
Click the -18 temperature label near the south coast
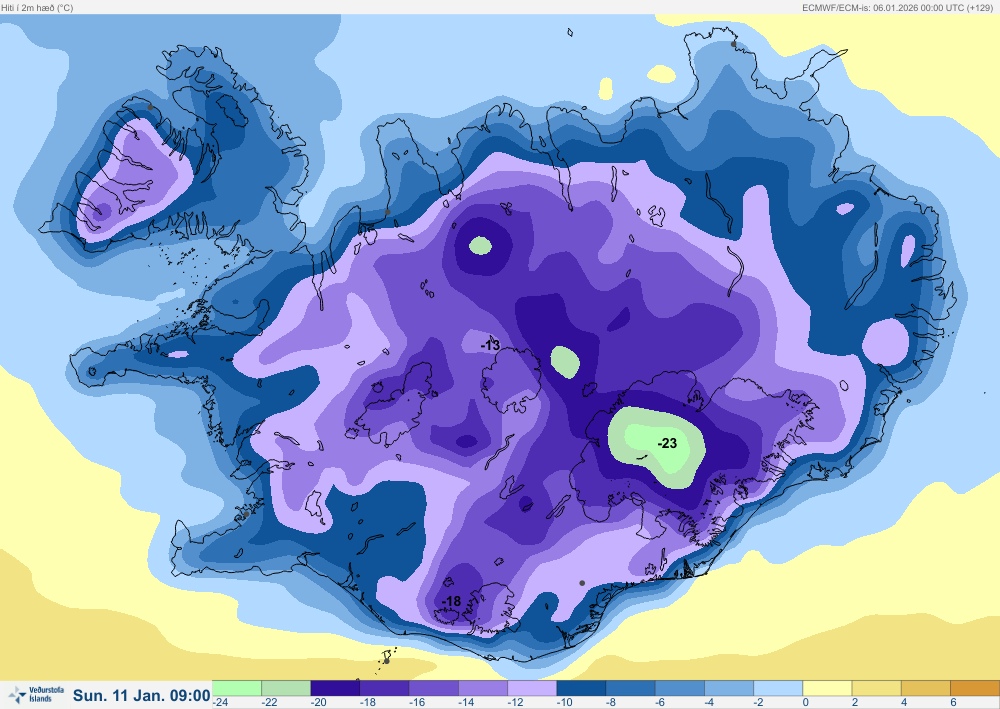(x=451, y=601)
